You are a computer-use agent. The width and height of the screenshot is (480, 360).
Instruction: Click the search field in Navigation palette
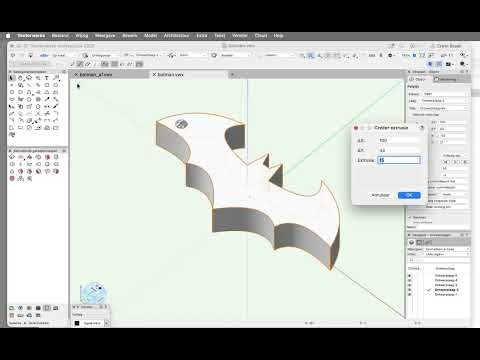(x=439, y=260)
